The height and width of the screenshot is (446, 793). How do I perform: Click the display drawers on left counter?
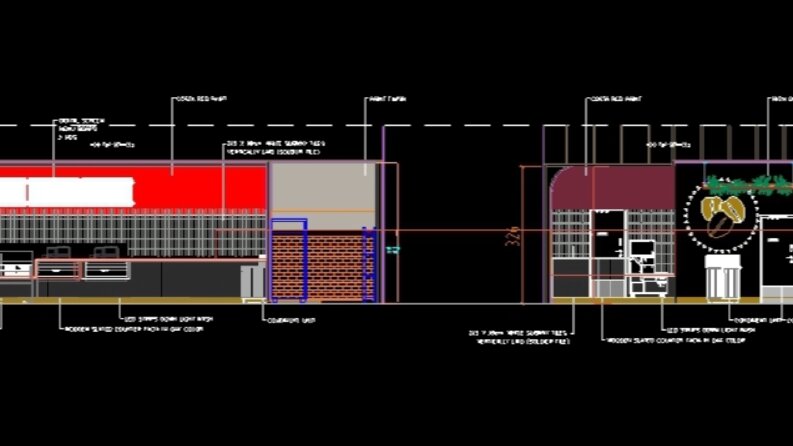[83, 270]
